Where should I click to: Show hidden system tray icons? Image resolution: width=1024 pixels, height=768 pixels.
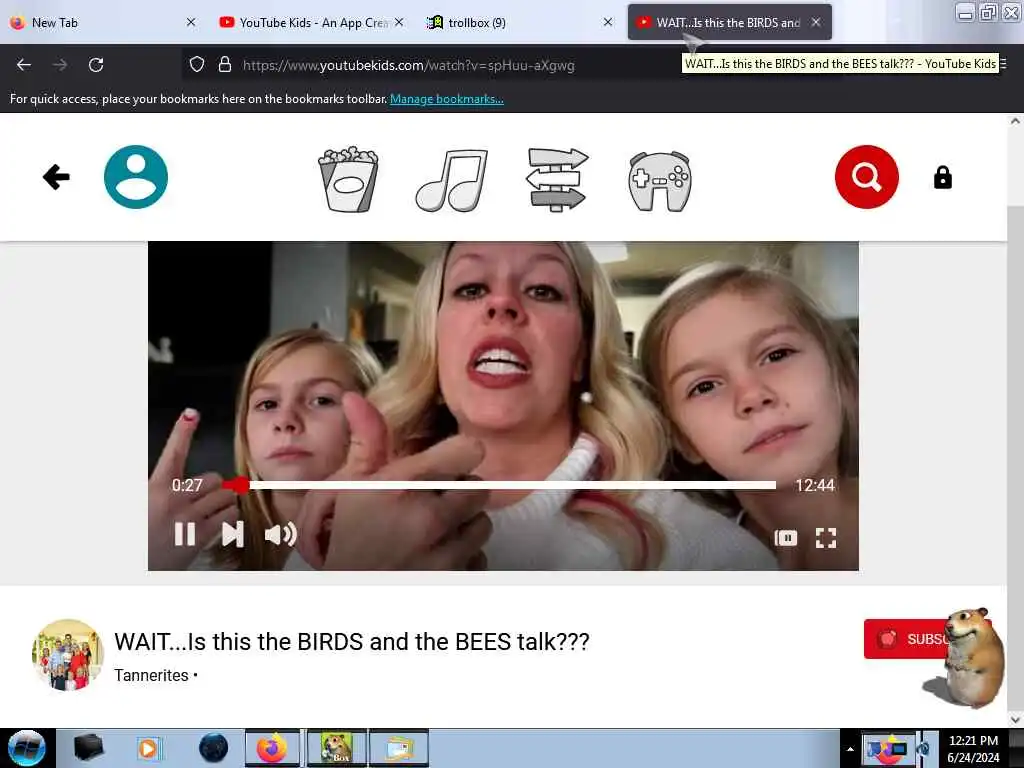(x=850, y=749)
